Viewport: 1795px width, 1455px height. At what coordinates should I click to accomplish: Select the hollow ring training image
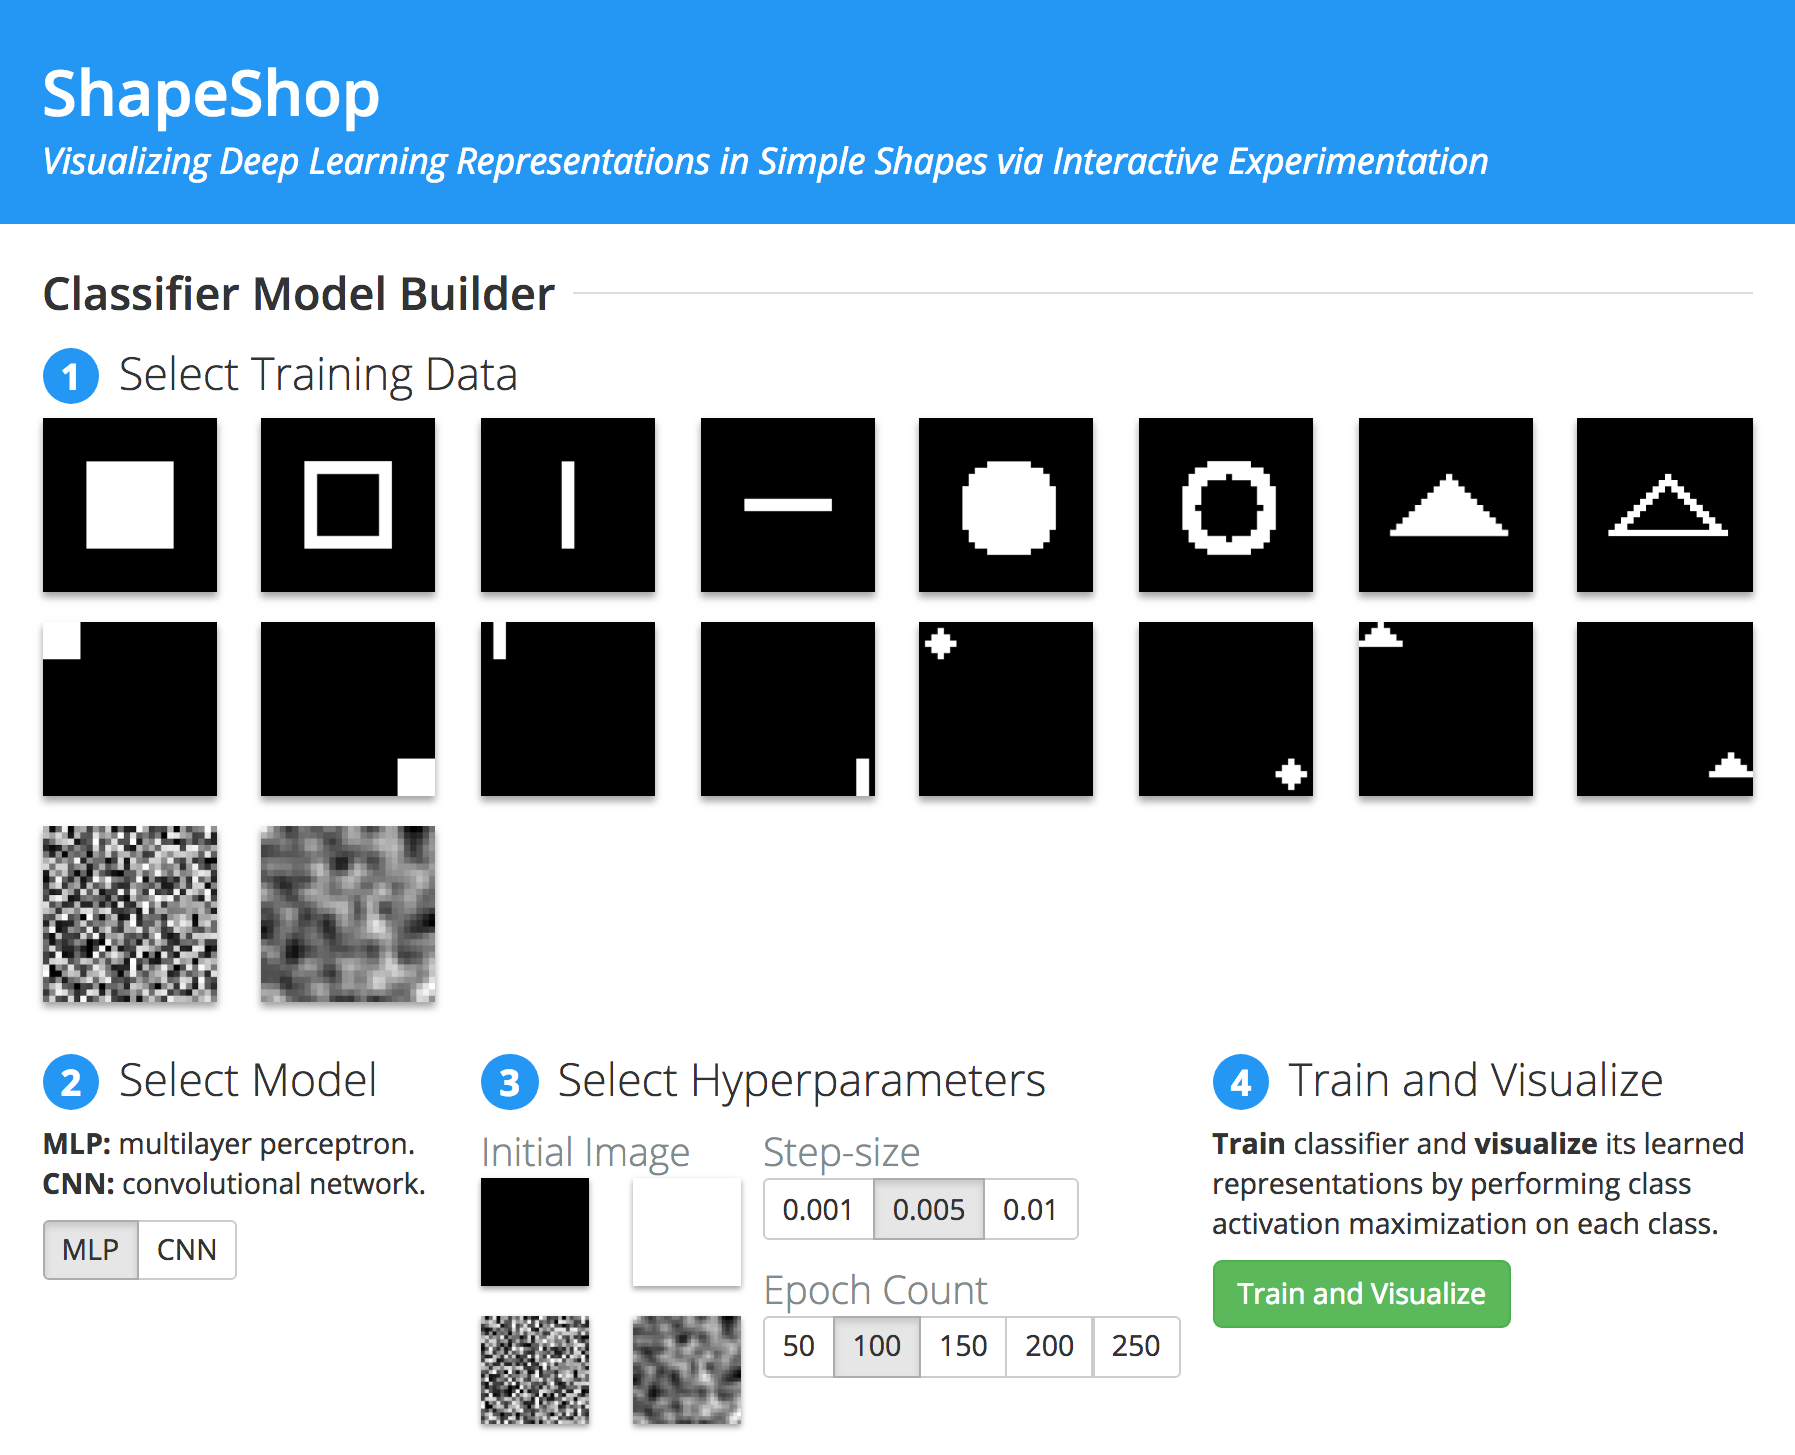click(x=1226, y=505)
